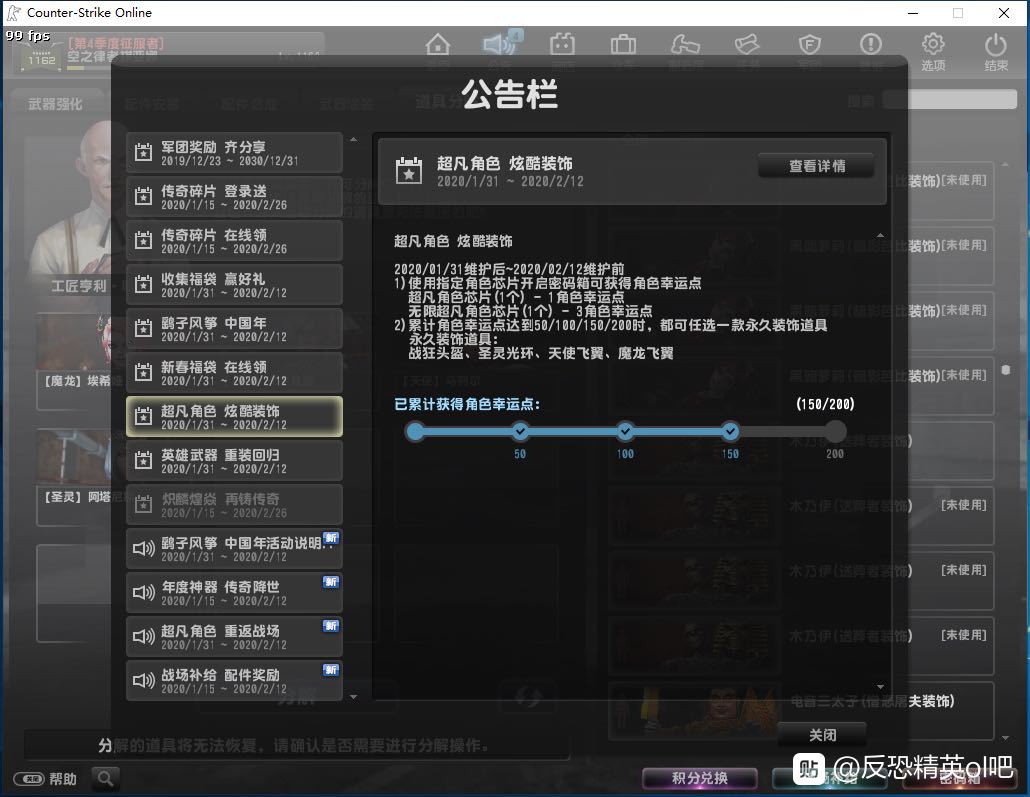1030x797 pixels.
Task: Click the calendar icon in announcement header
Action: point(409,171)
